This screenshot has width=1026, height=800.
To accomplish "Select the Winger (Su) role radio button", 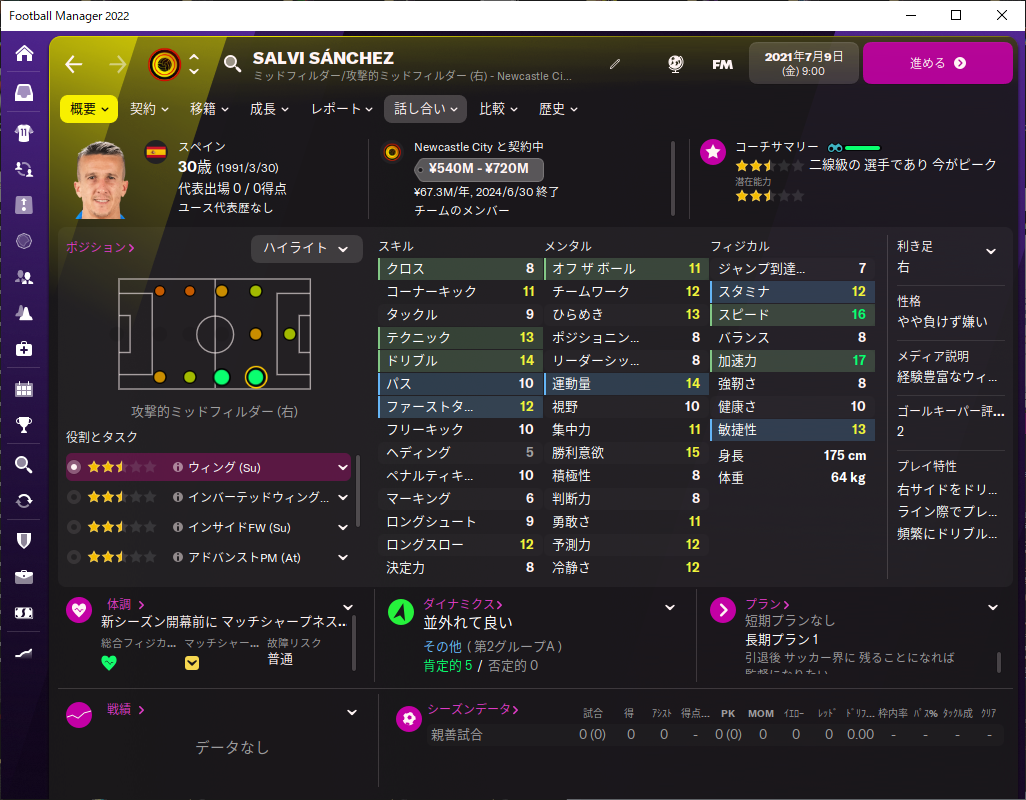I will coord(74,467).
